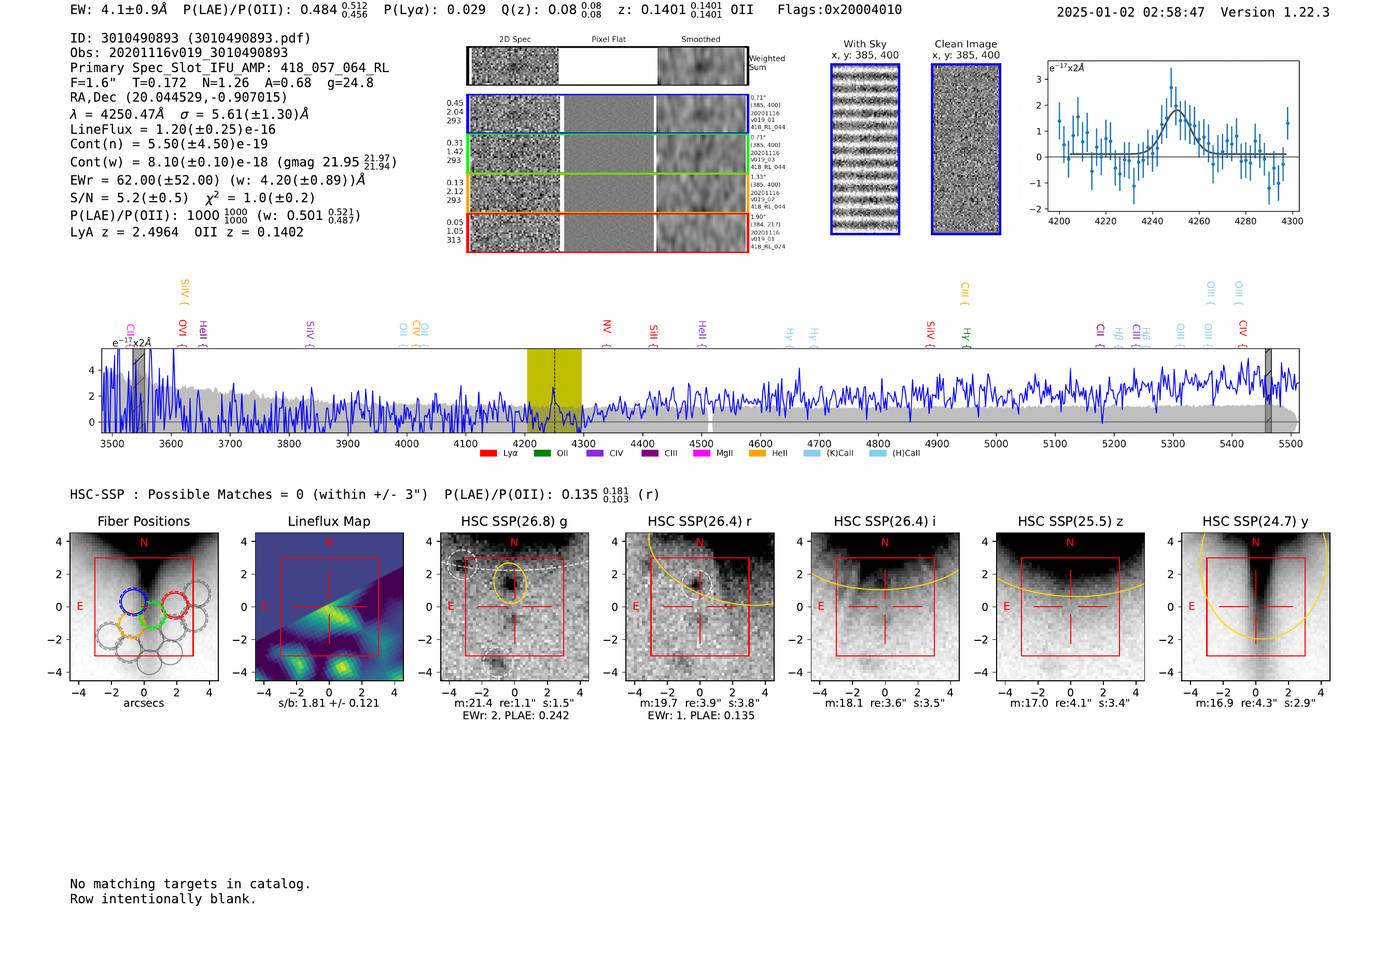
Task: Click the blue fiber circle in Fiber Positions
Action: [x=134, y=602]
